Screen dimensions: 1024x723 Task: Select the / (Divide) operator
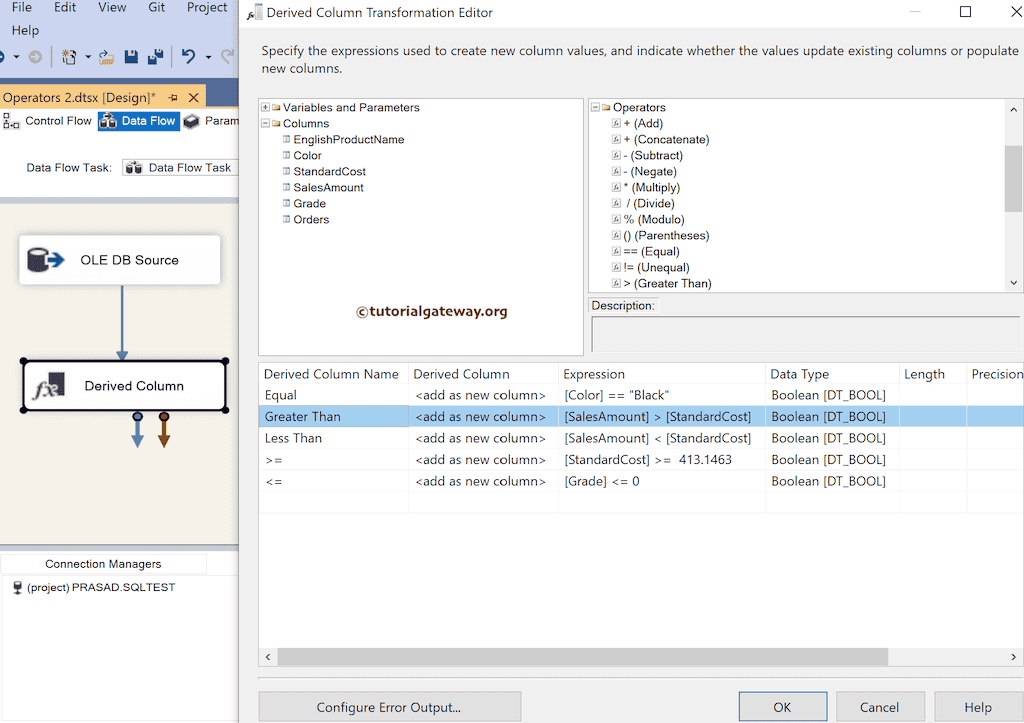point(650,203)
